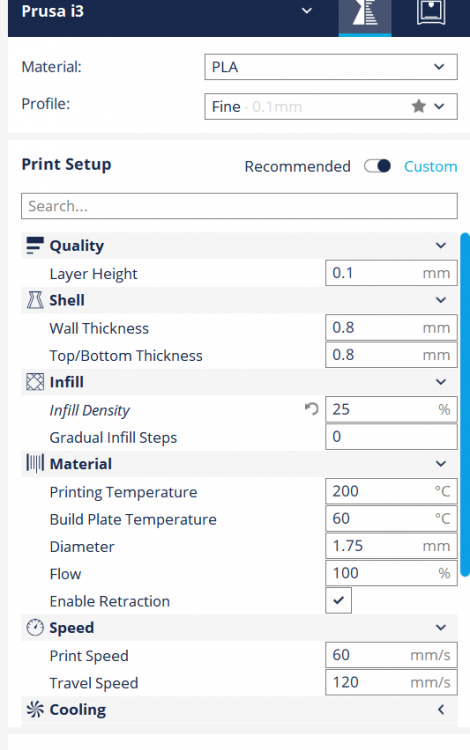The height and width of the screenshot is (750, 470).
Task: Click the Printing Temperature label
Action: click(x=123, y=492)
